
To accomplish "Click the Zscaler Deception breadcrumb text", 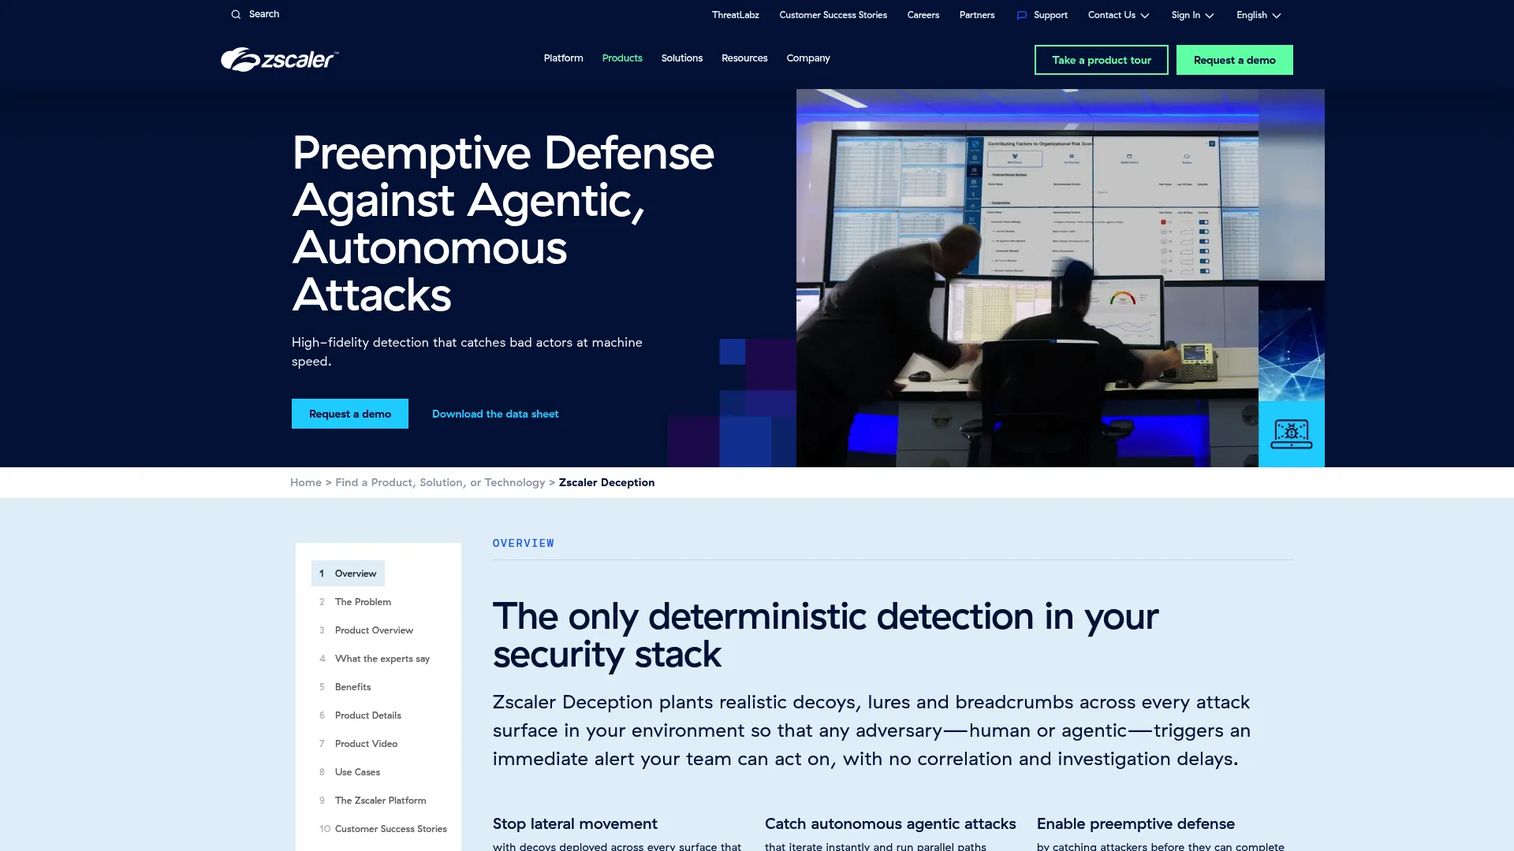I will point(606,482).
